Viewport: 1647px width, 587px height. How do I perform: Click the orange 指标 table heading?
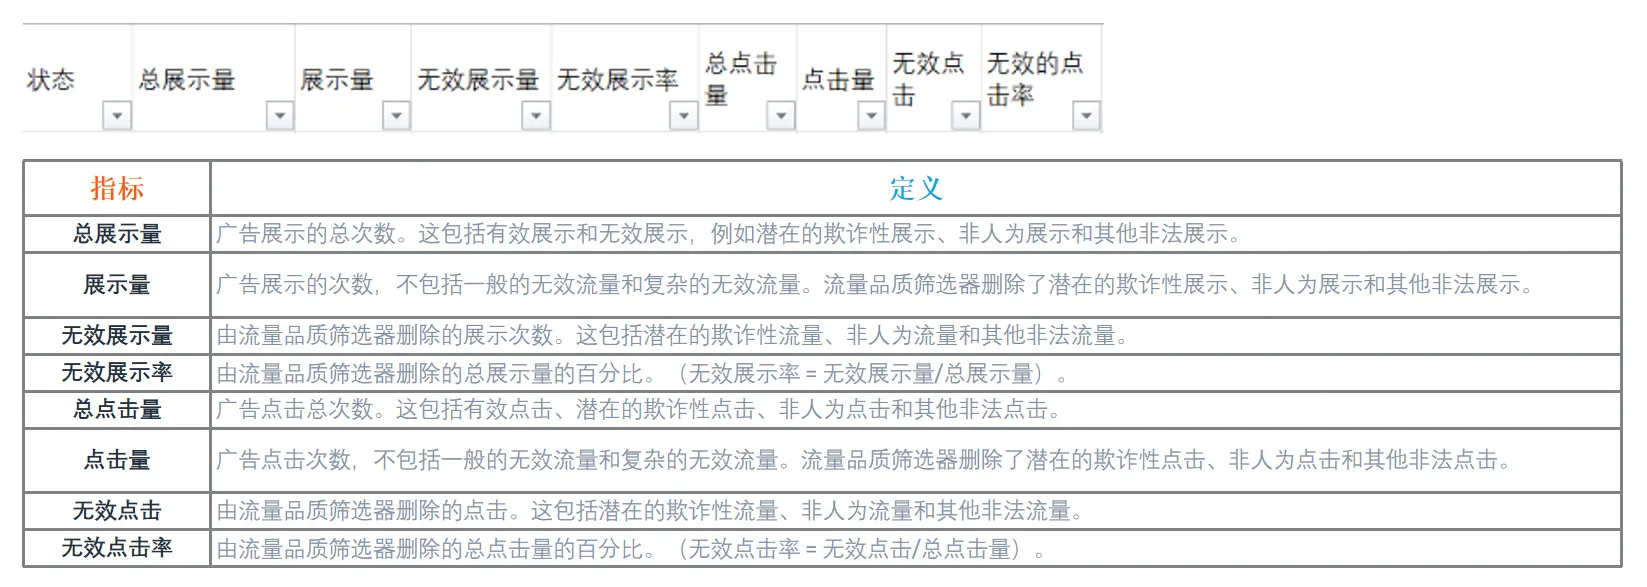coord(117,188)
